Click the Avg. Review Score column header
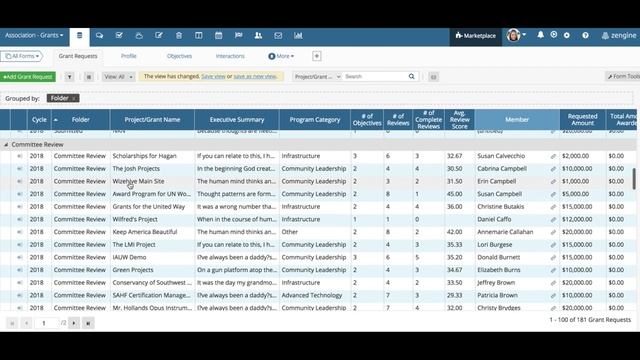The width and height of the screenshot is (640, 360). pyautogui.click(x=460, y=120)
